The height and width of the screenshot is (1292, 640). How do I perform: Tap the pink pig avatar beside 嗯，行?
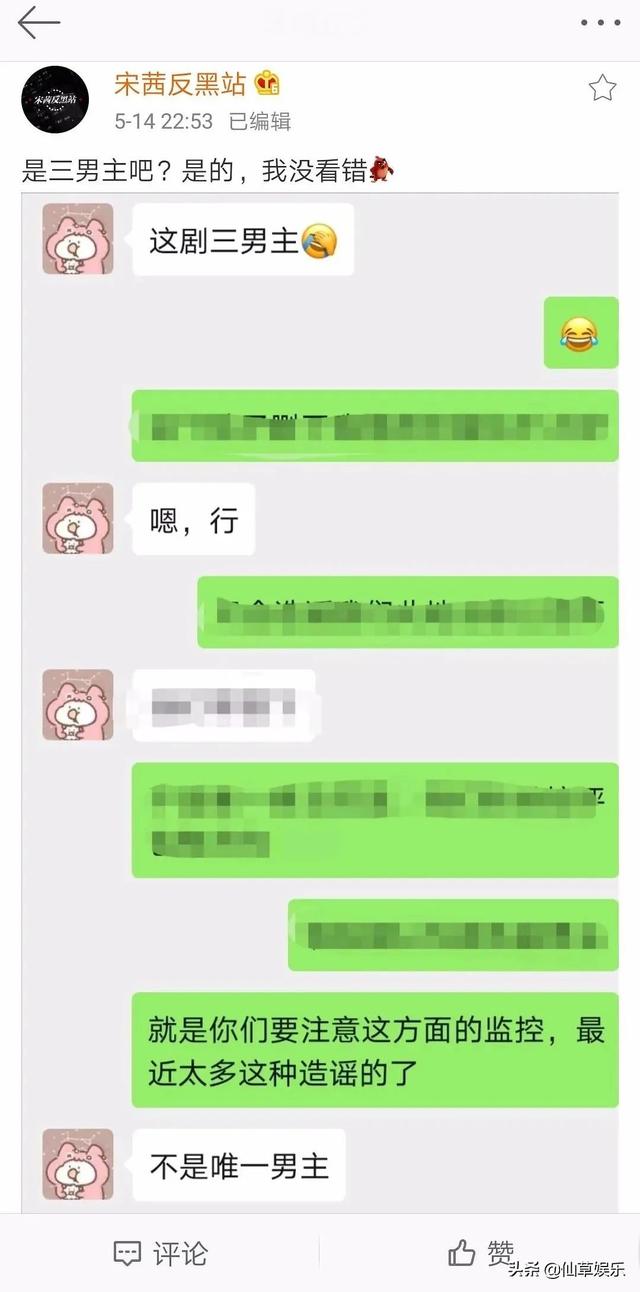coord(78,518)
